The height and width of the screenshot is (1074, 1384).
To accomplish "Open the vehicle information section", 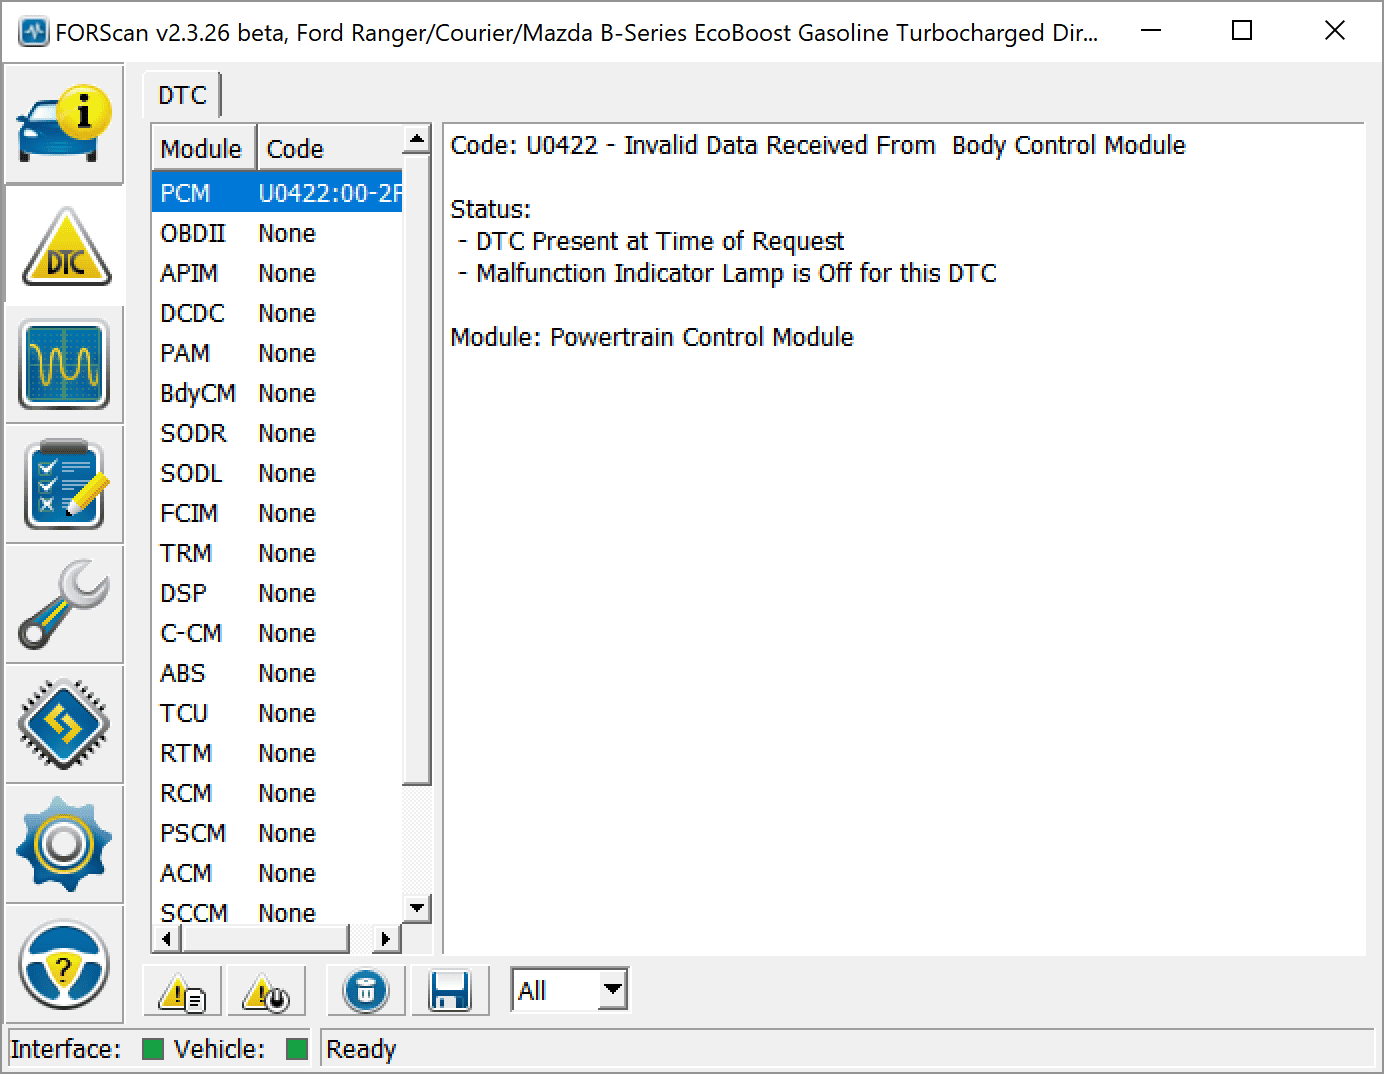I will pos(64,124).
